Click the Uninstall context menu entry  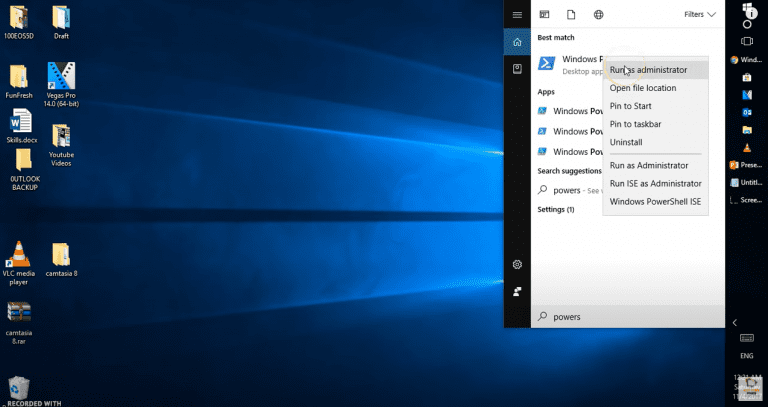click(x=626, y=142)
